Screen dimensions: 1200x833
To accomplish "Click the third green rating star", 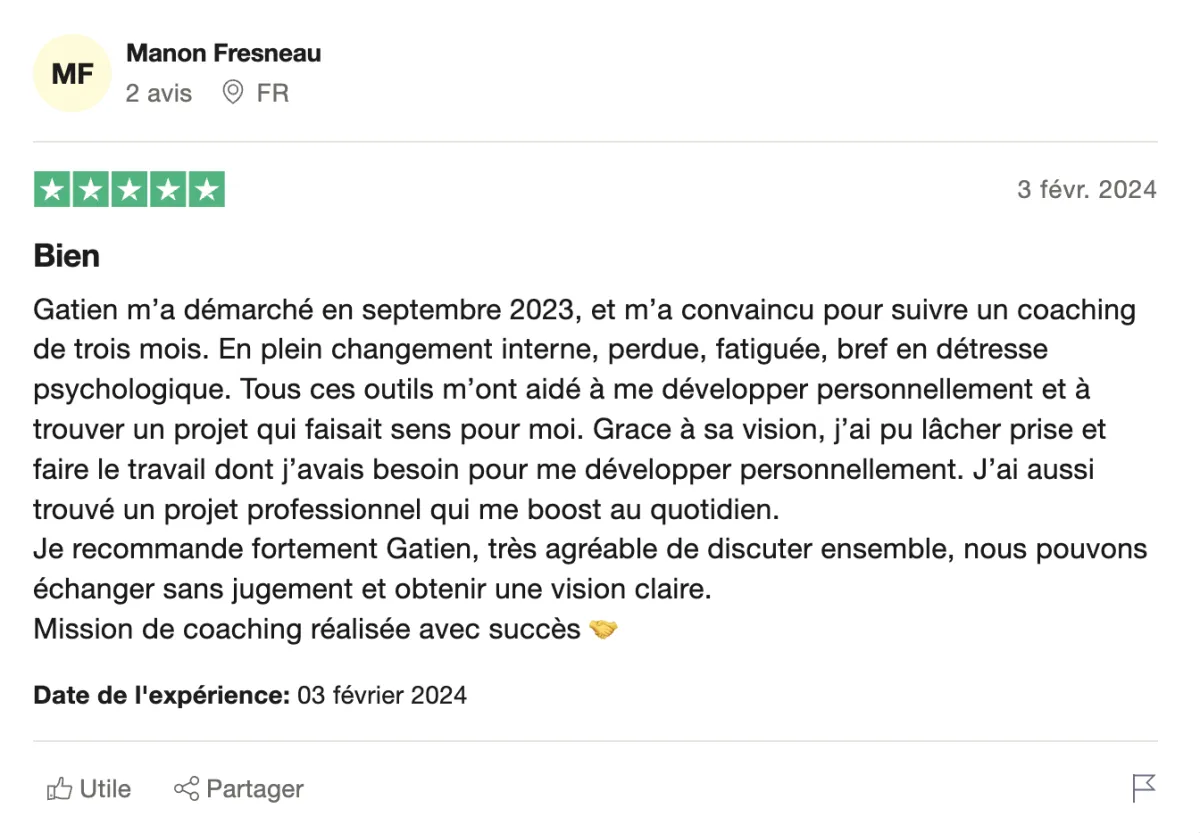I will [x=129, y=190].
